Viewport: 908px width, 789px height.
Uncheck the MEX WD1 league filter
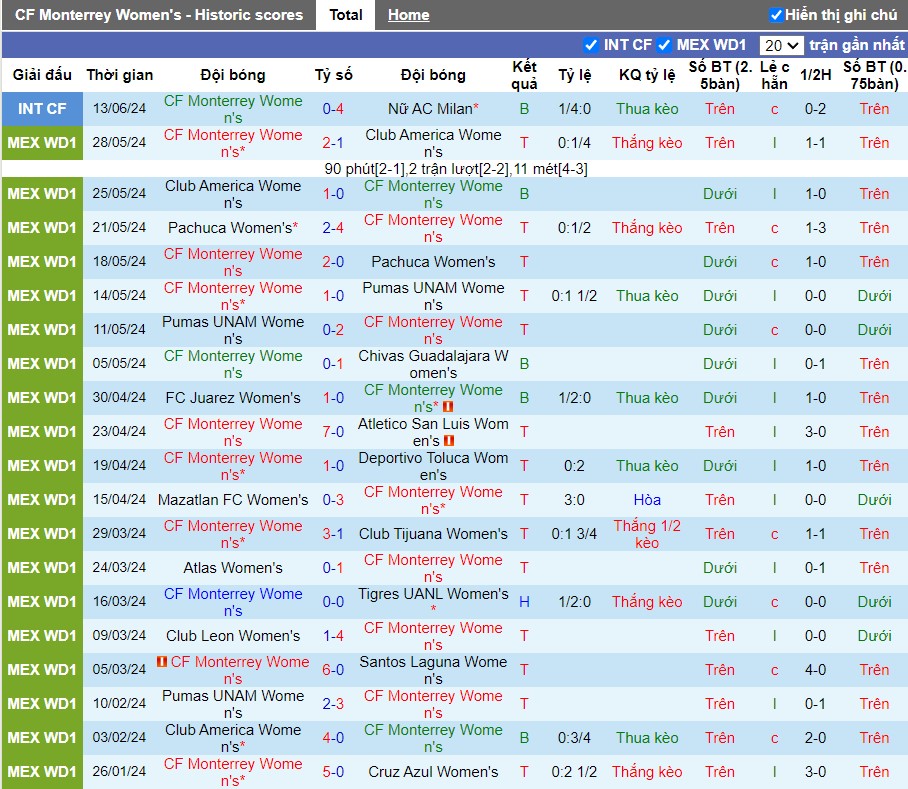(x=664, y=45)
